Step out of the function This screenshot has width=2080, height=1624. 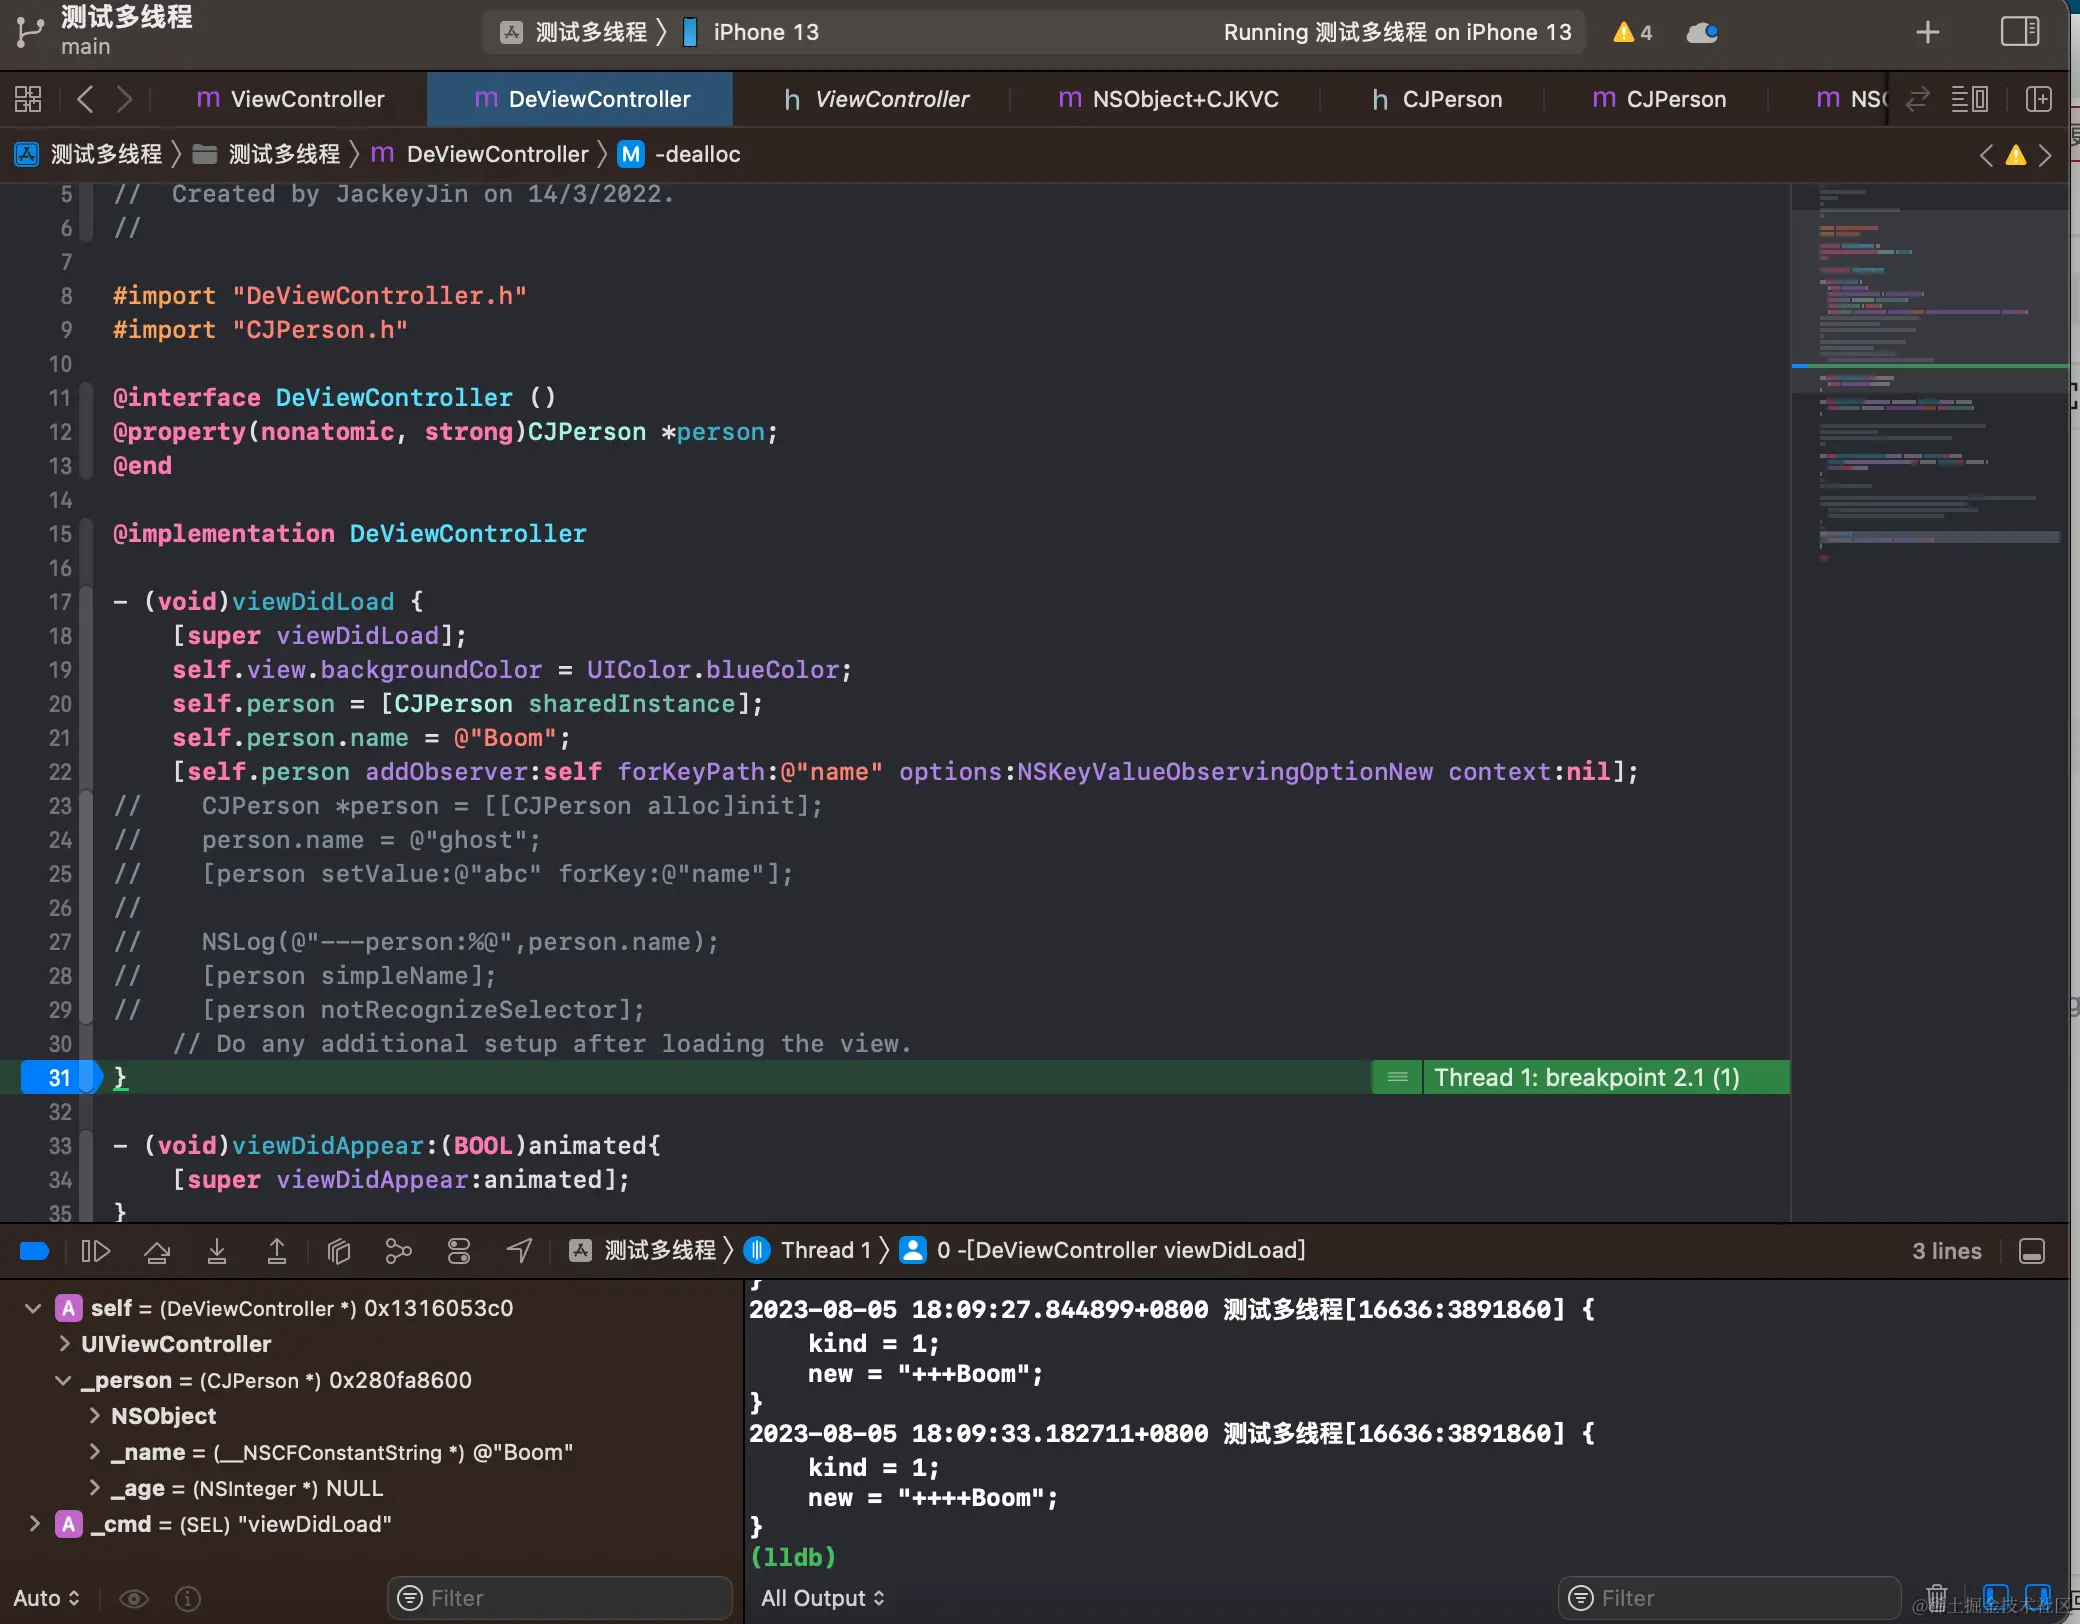click(277, 1251)
